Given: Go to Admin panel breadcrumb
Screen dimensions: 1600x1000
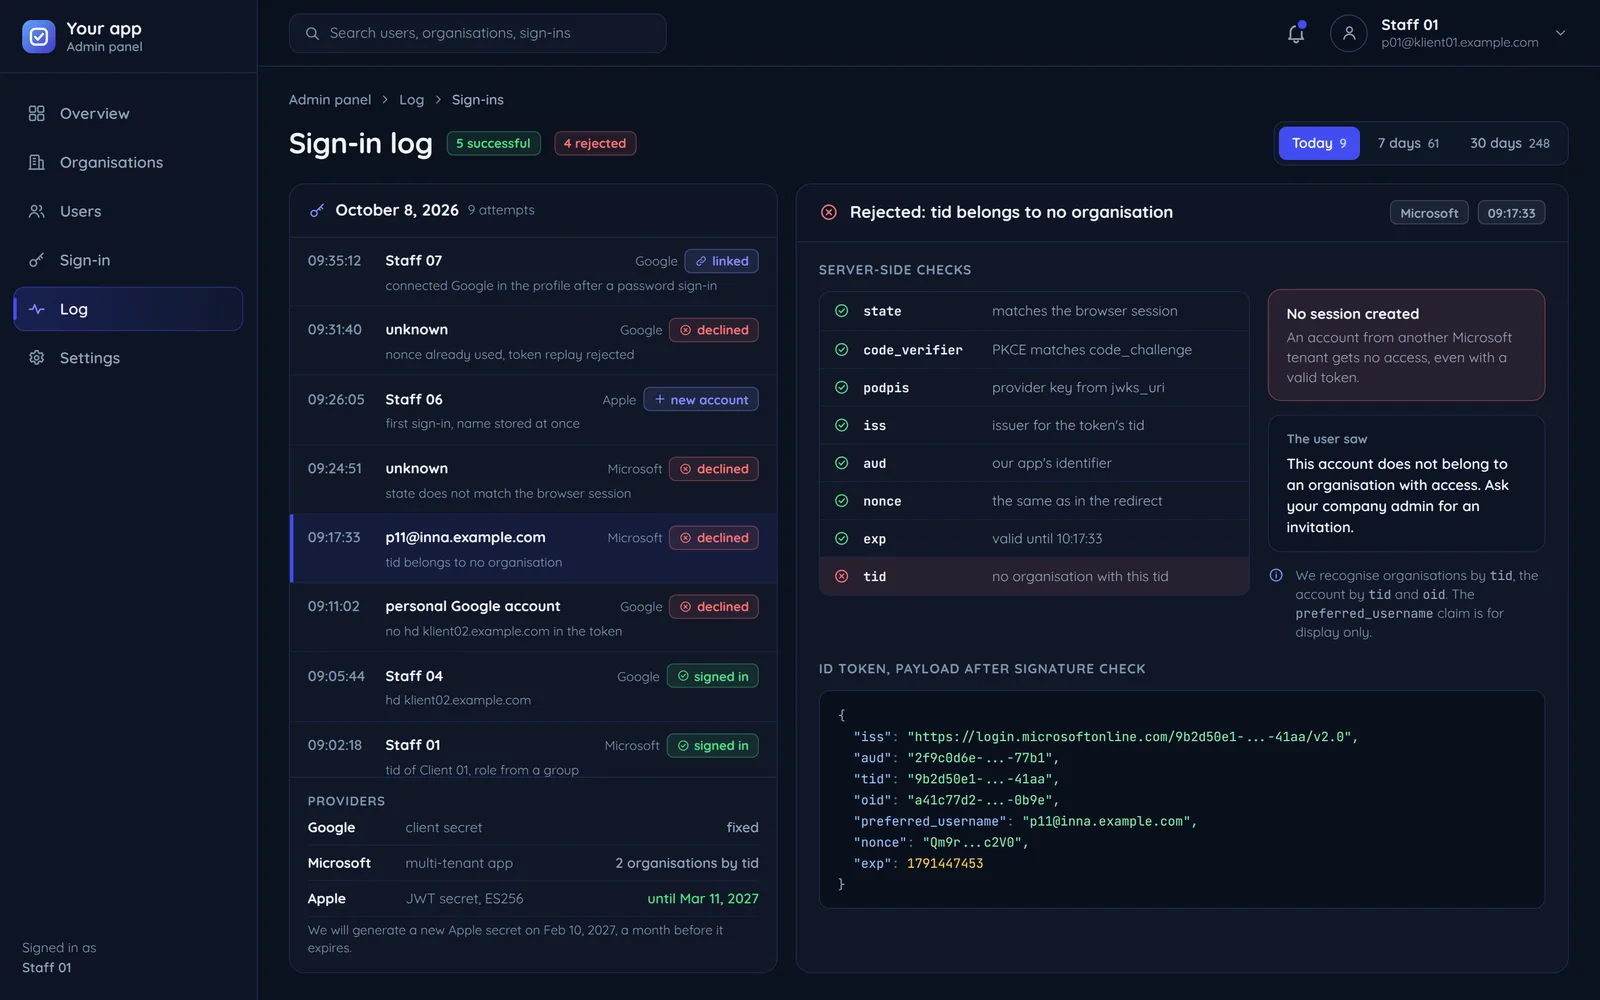Looking at the screenshot, I should [x=330, y=100].
